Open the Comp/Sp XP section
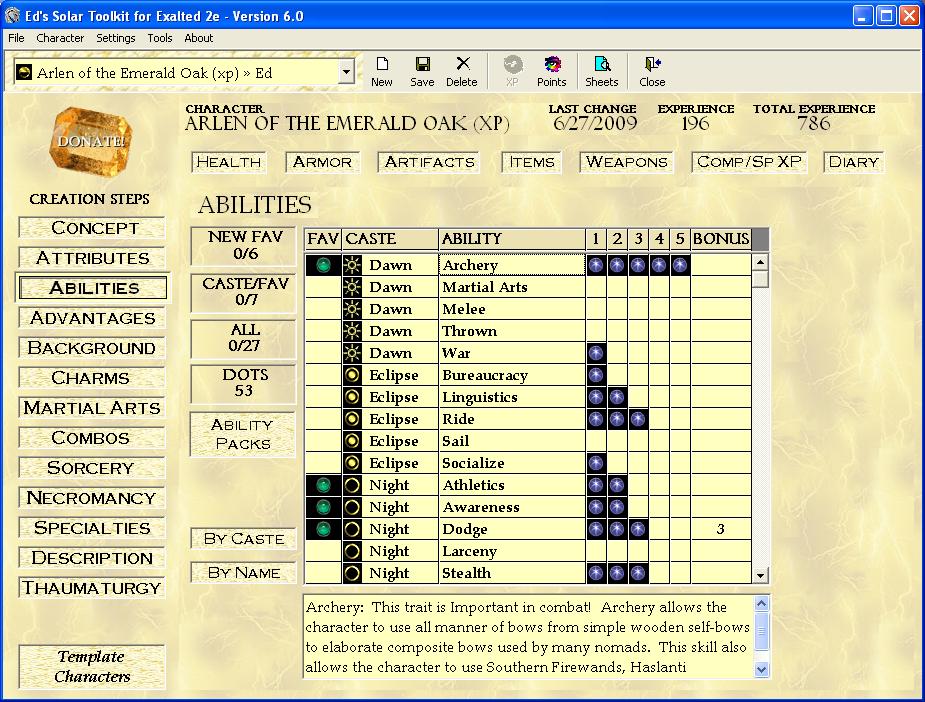The image size is (925, 702). point(749,162)
